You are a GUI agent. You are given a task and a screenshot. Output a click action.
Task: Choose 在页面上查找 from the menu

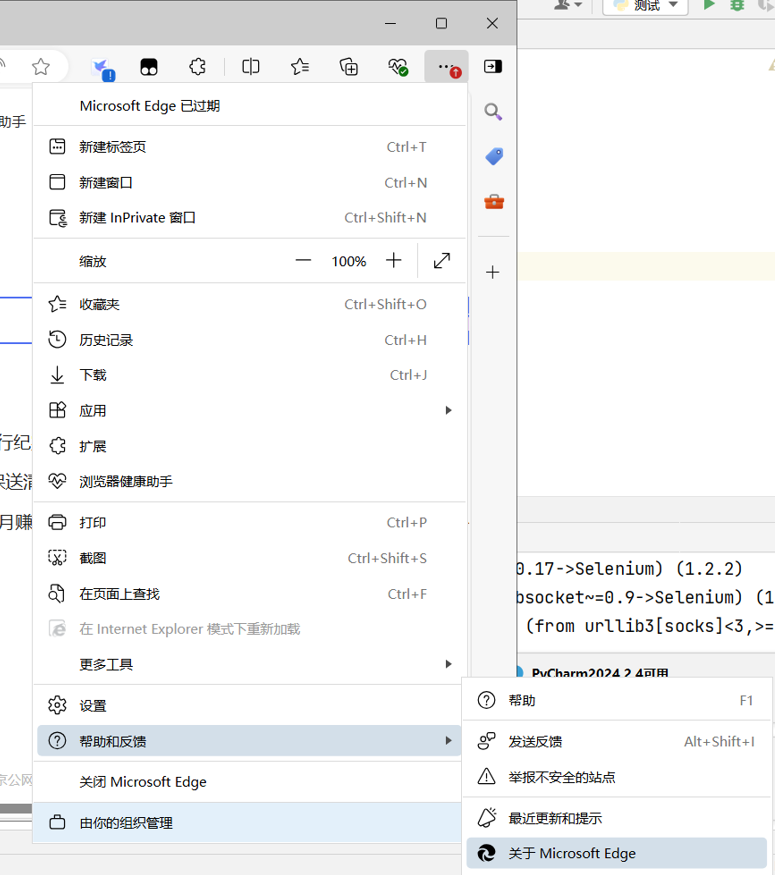(249, 594)
